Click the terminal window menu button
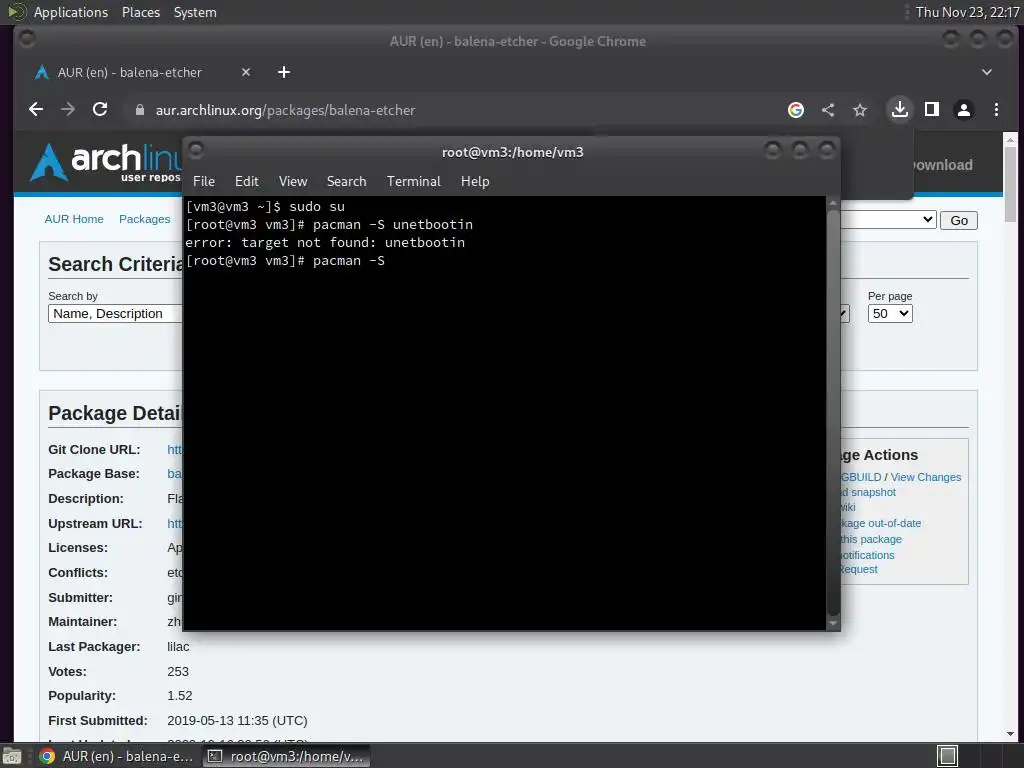Screen dimensions: 1024x768 (196, 151)
